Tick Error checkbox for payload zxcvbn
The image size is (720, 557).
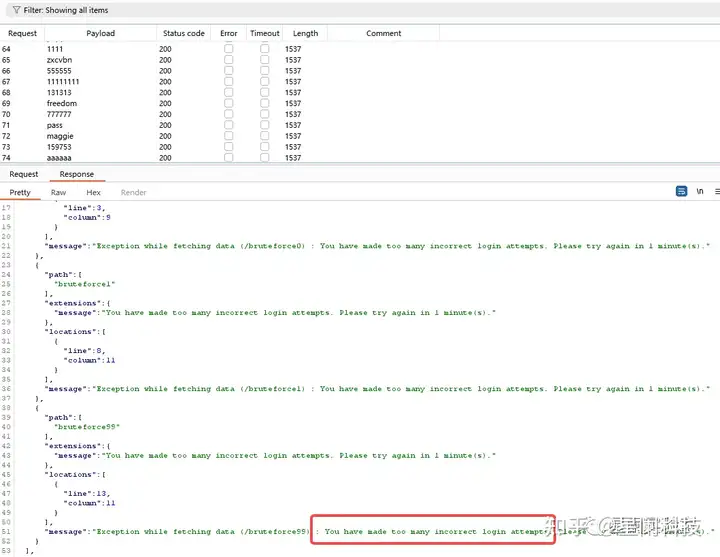[x=229, y=60]
